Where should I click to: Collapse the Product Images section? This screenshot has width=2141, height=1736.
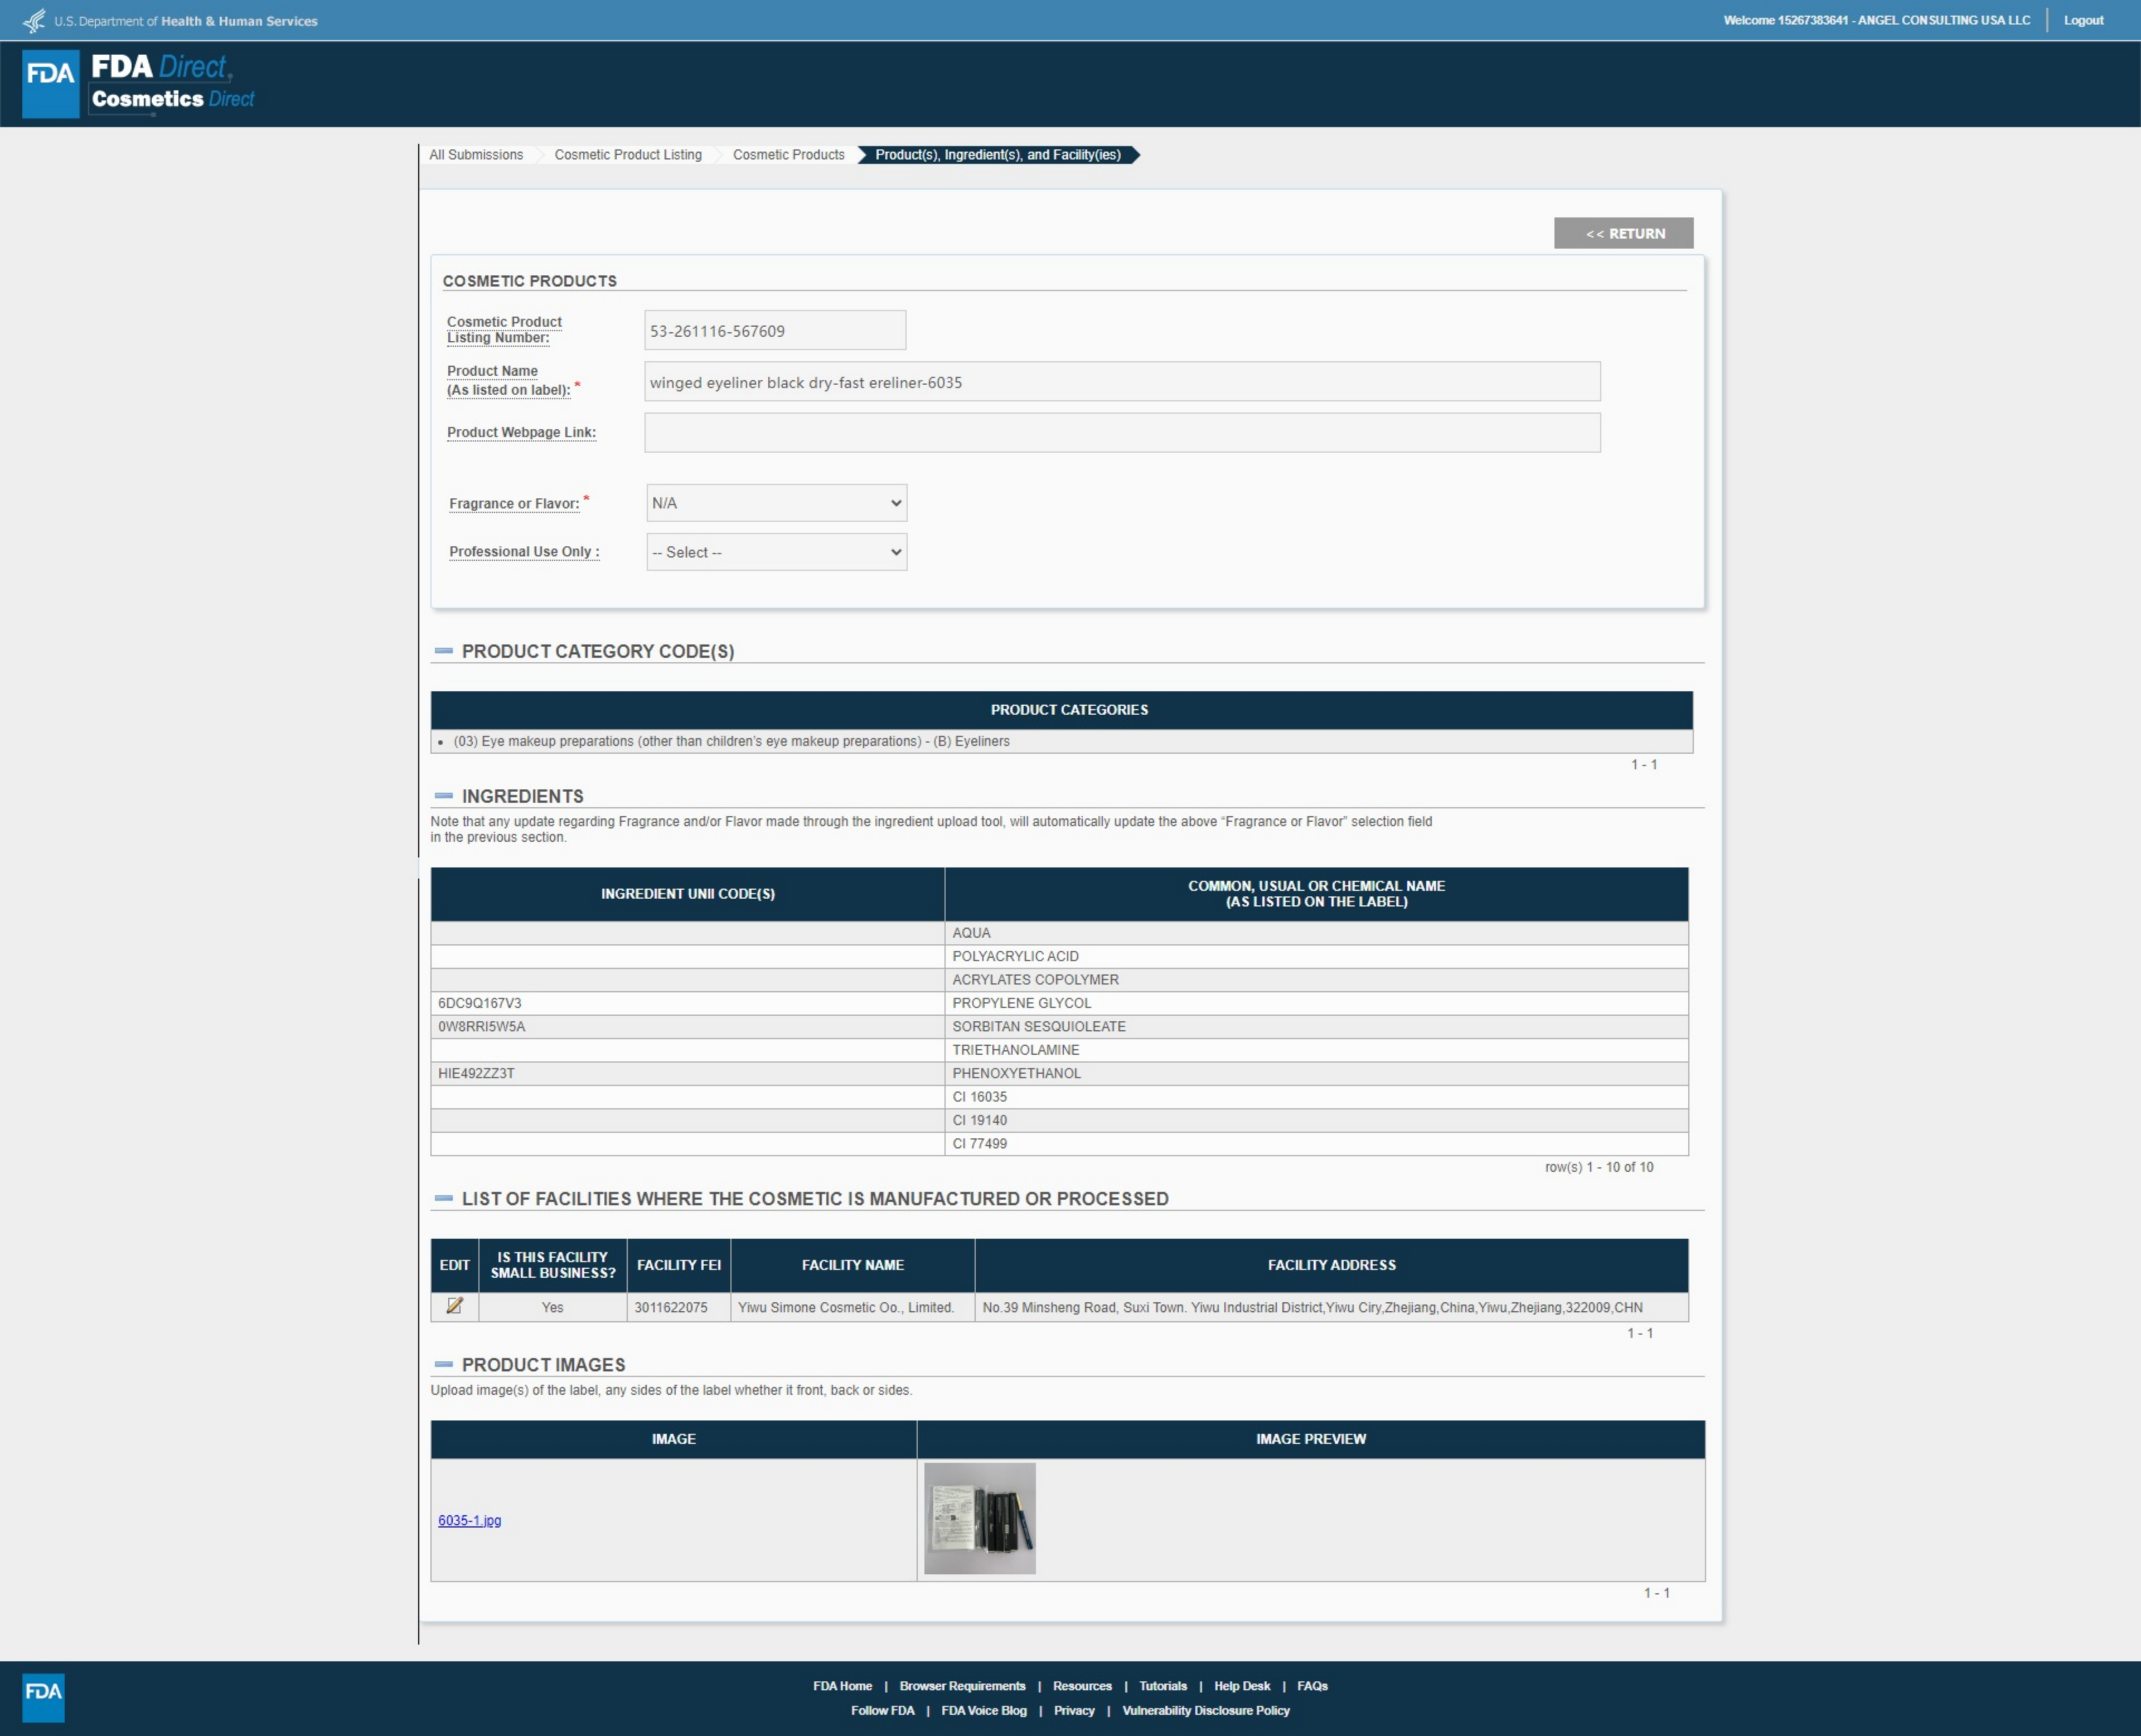click(444, 1364)
